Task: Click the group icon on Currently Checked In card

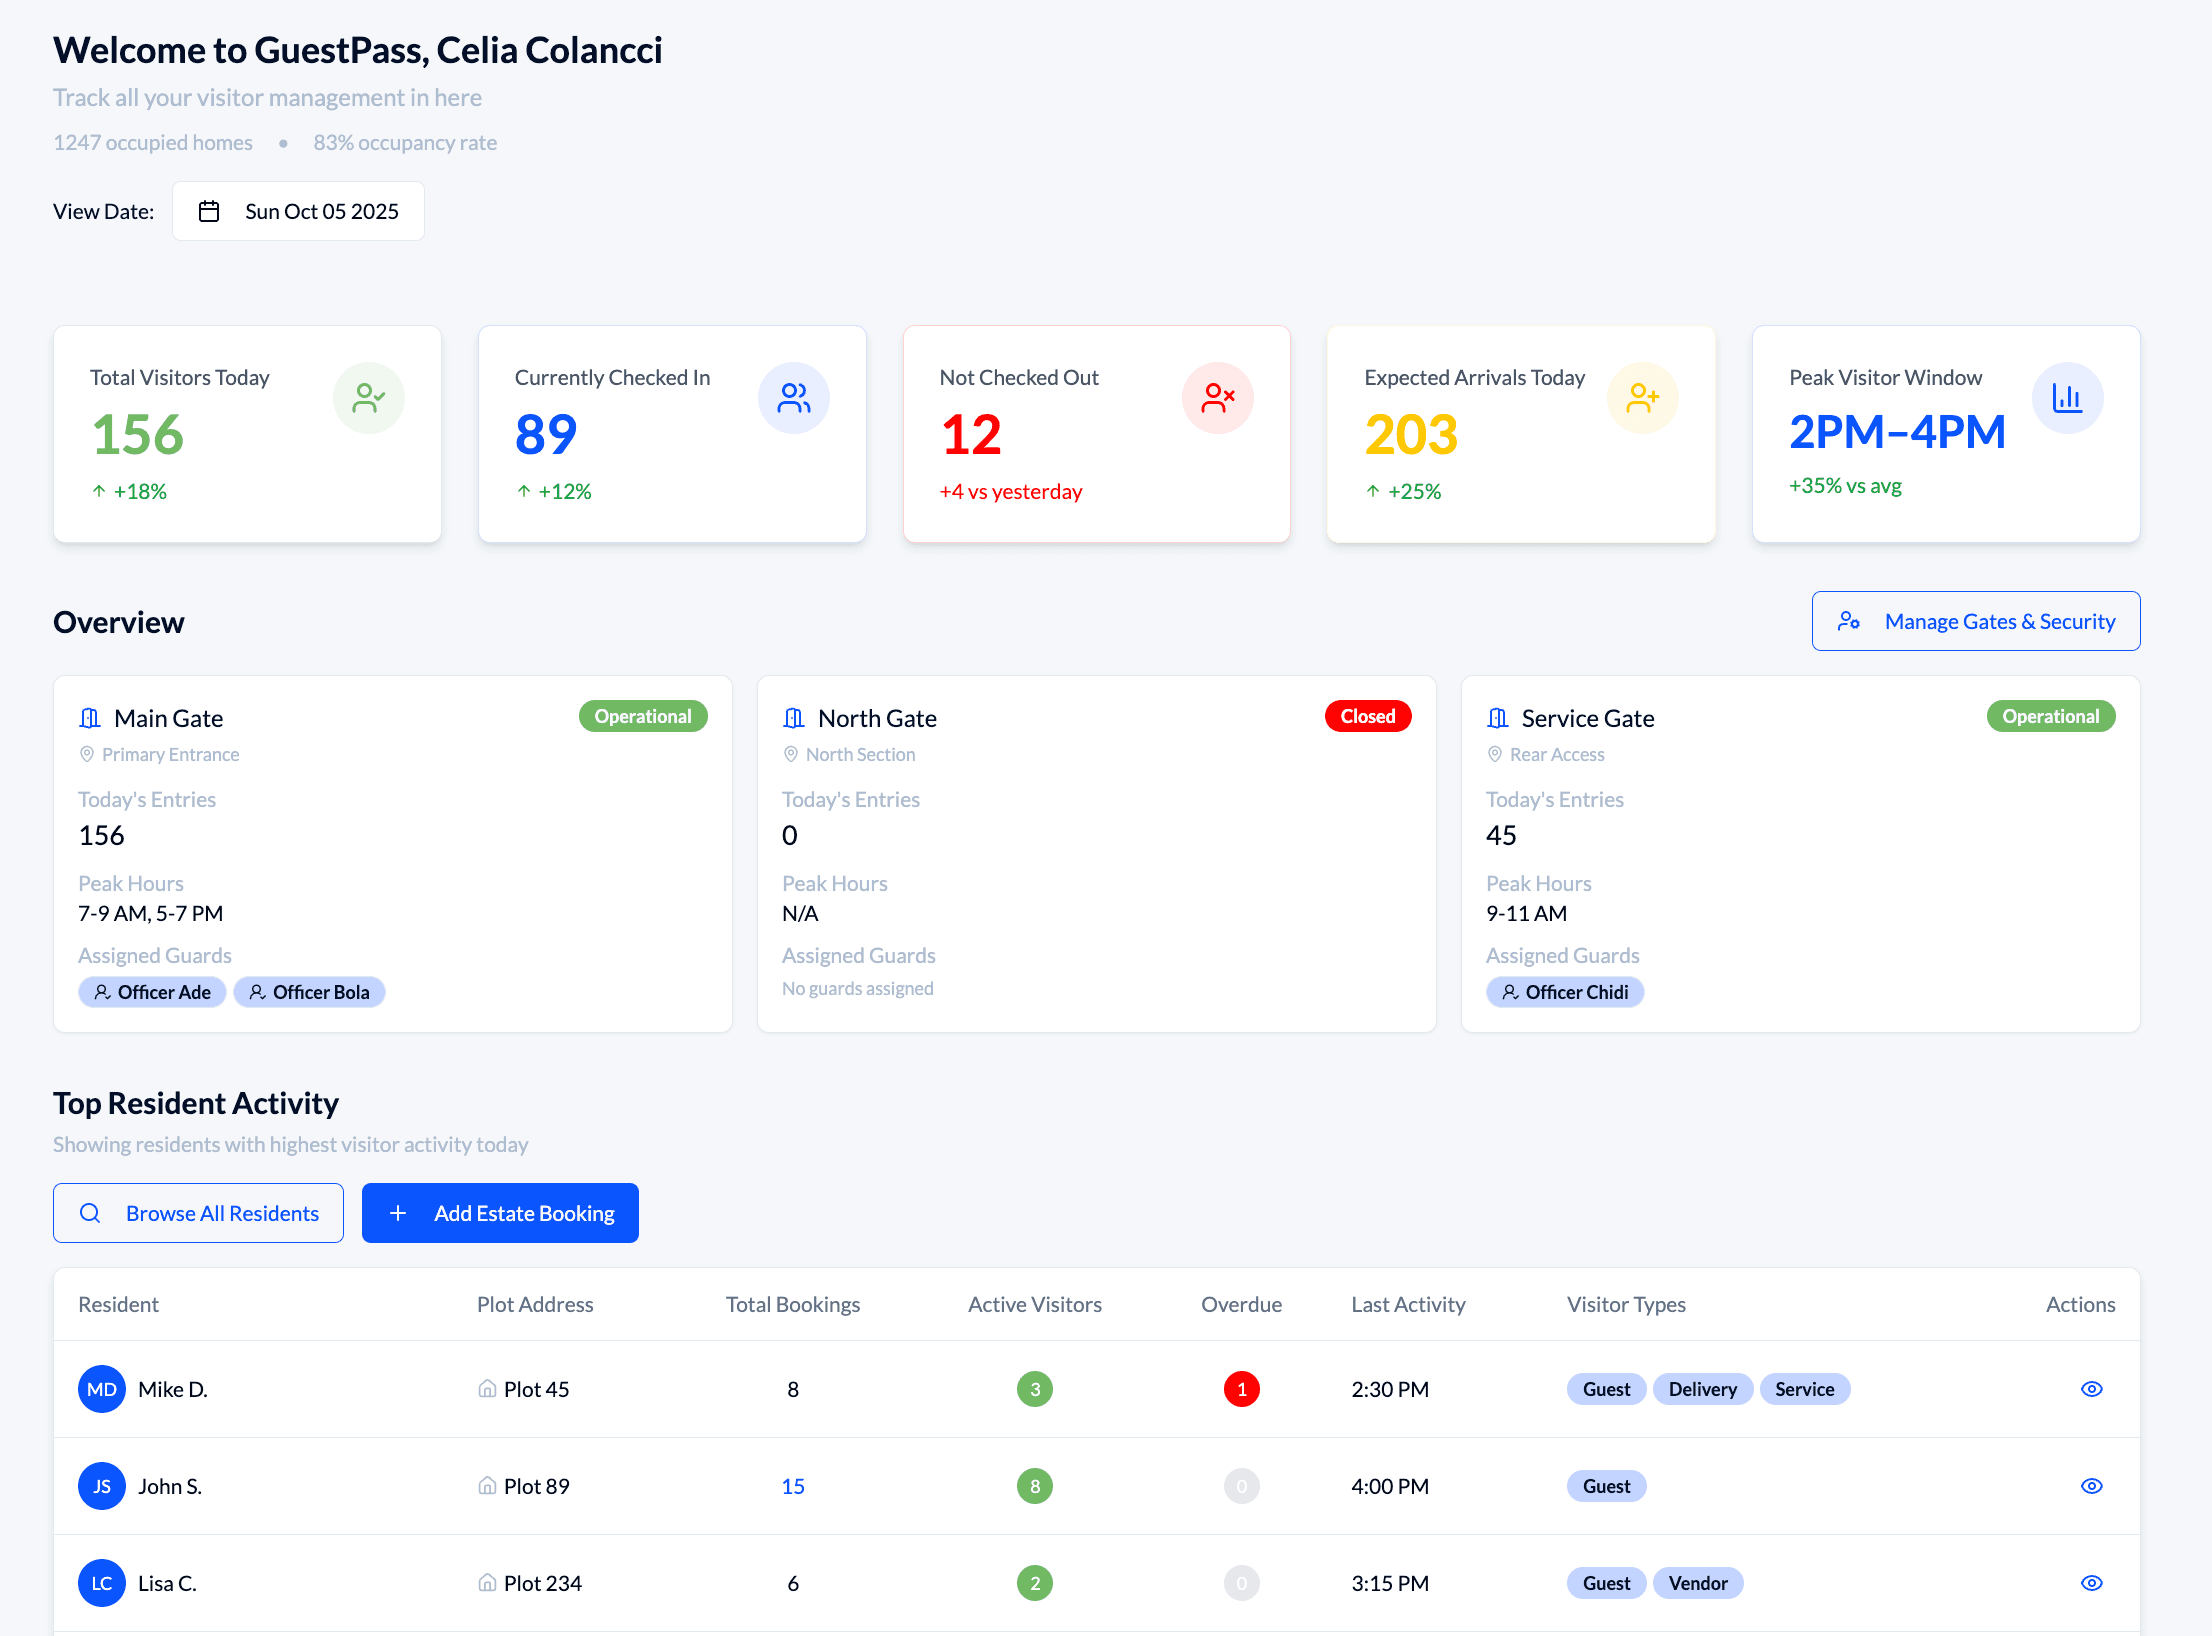Action: (794, 397)
